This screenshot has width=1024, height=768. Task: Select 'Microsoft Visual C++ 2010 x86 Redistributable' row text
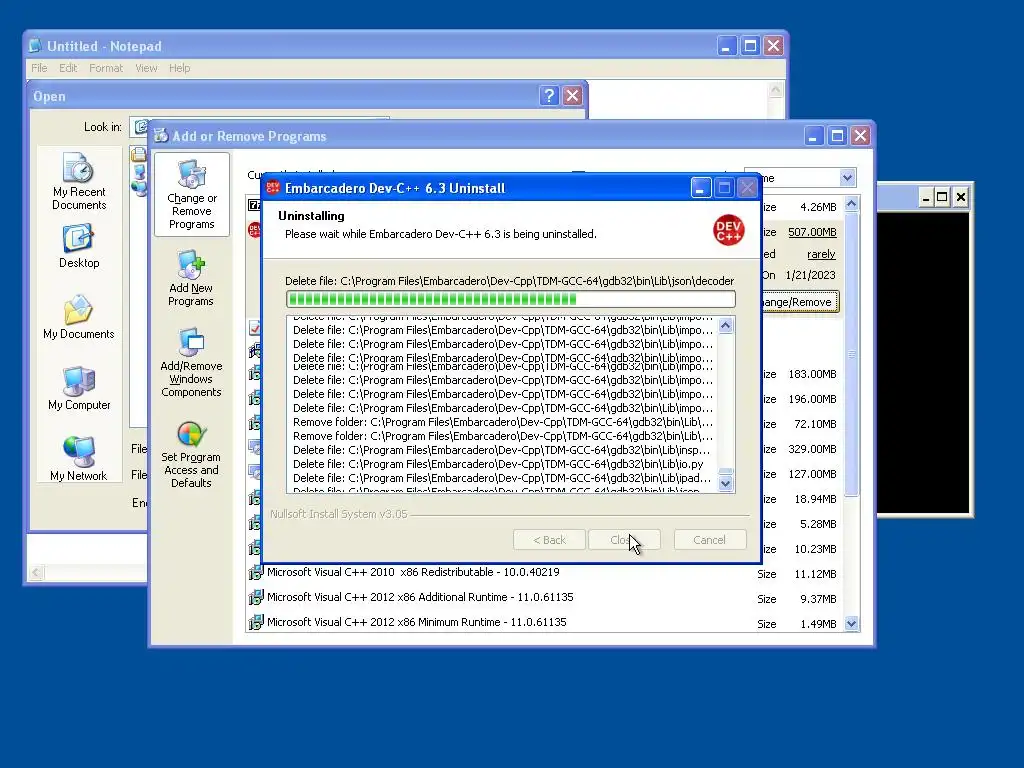point(413,572)
